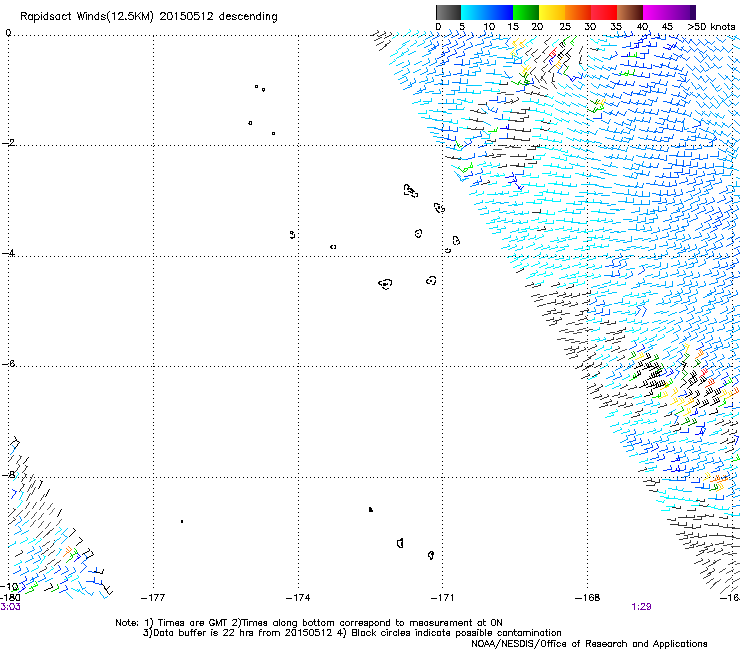Screen dimensions: 740x650
Task: Click the '-4' latitude axis label
Action: (8, 253)
